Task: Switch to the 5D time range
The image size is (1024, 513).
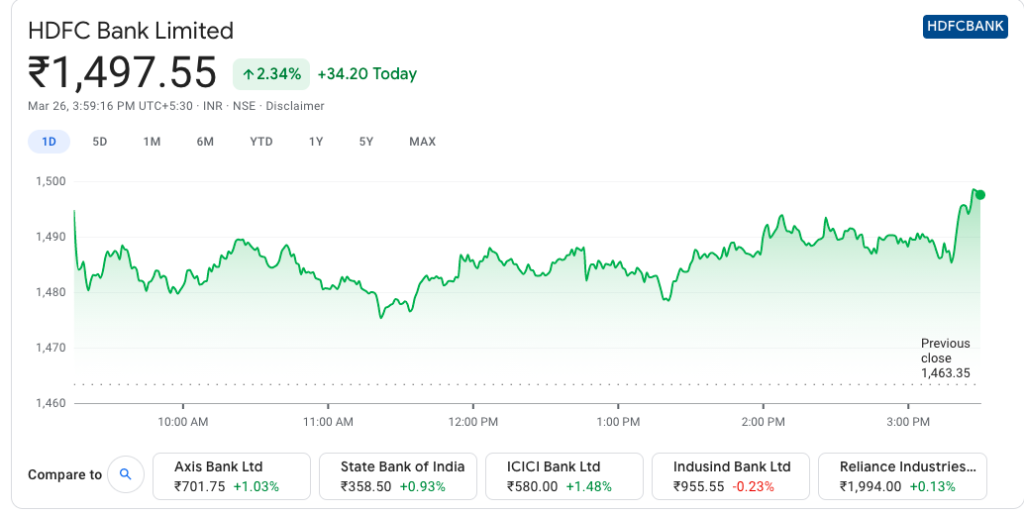Action: coord(100,142)
